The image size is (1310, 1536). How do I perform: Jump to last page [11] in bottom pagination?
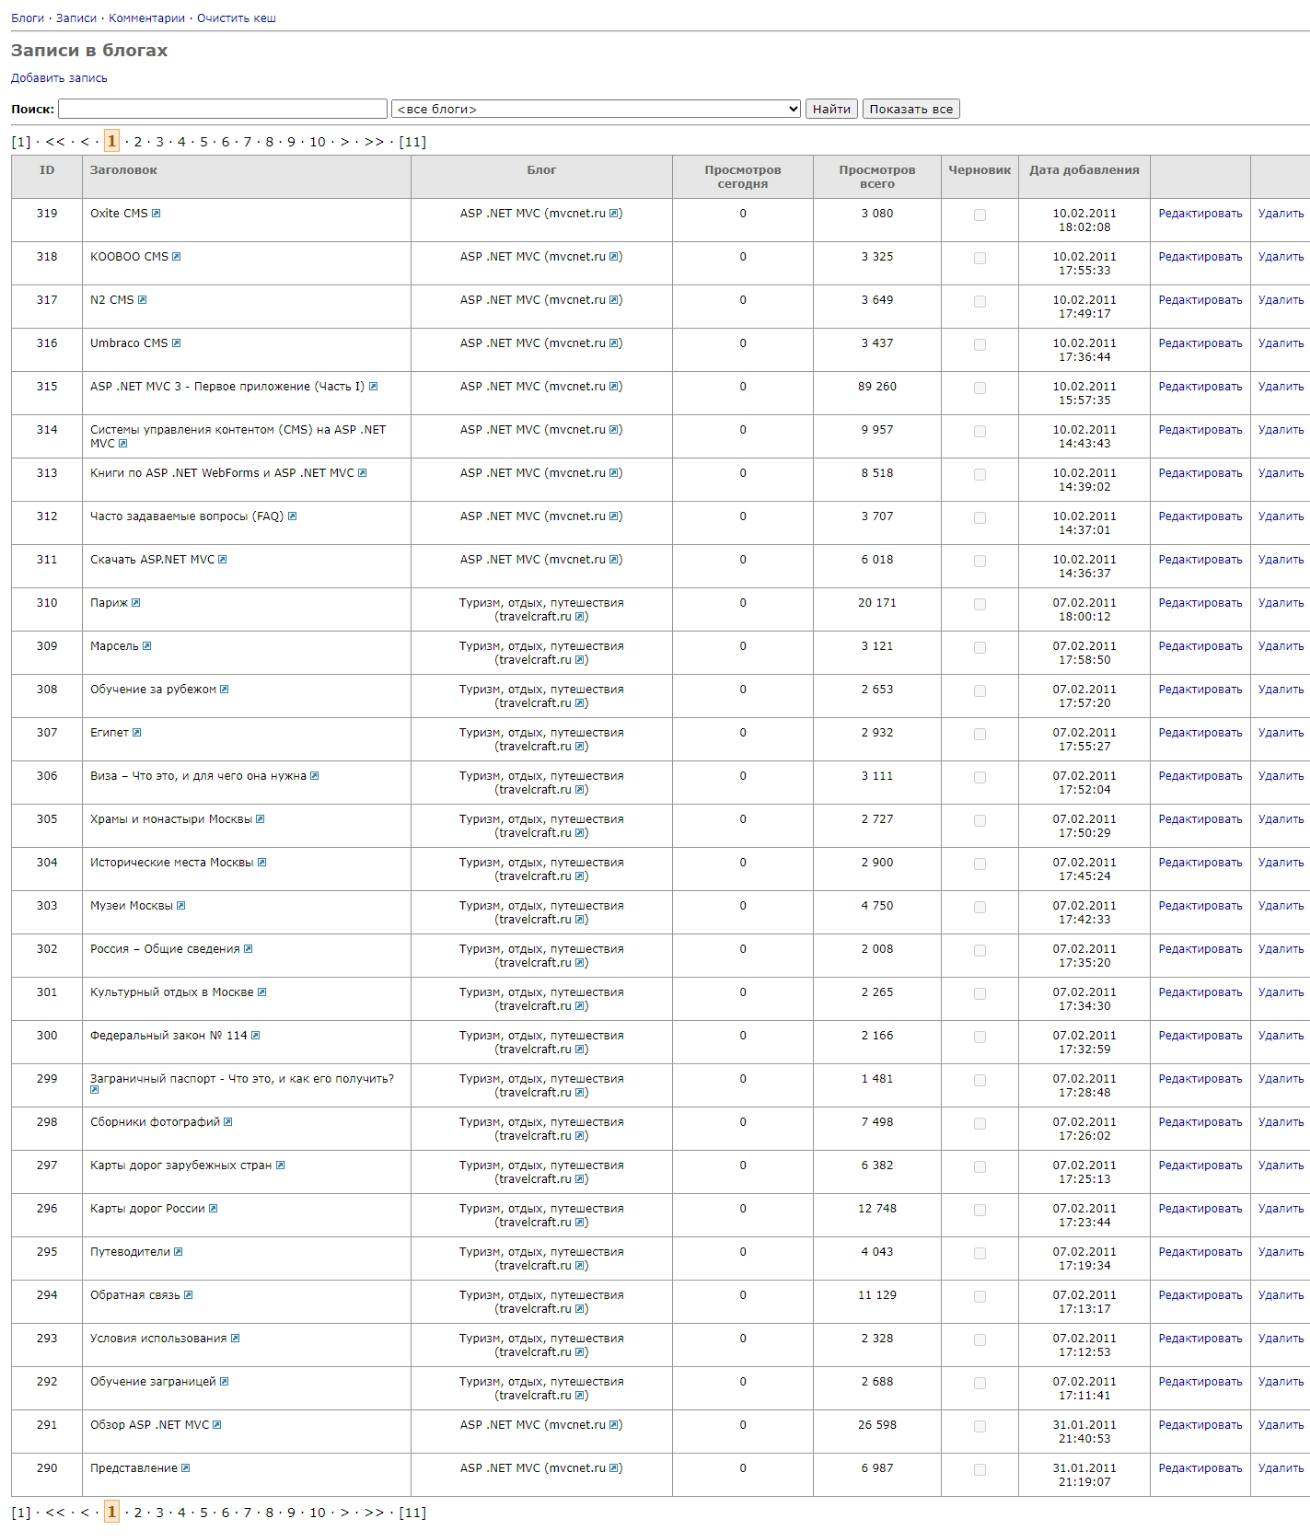click(412, 1512)
